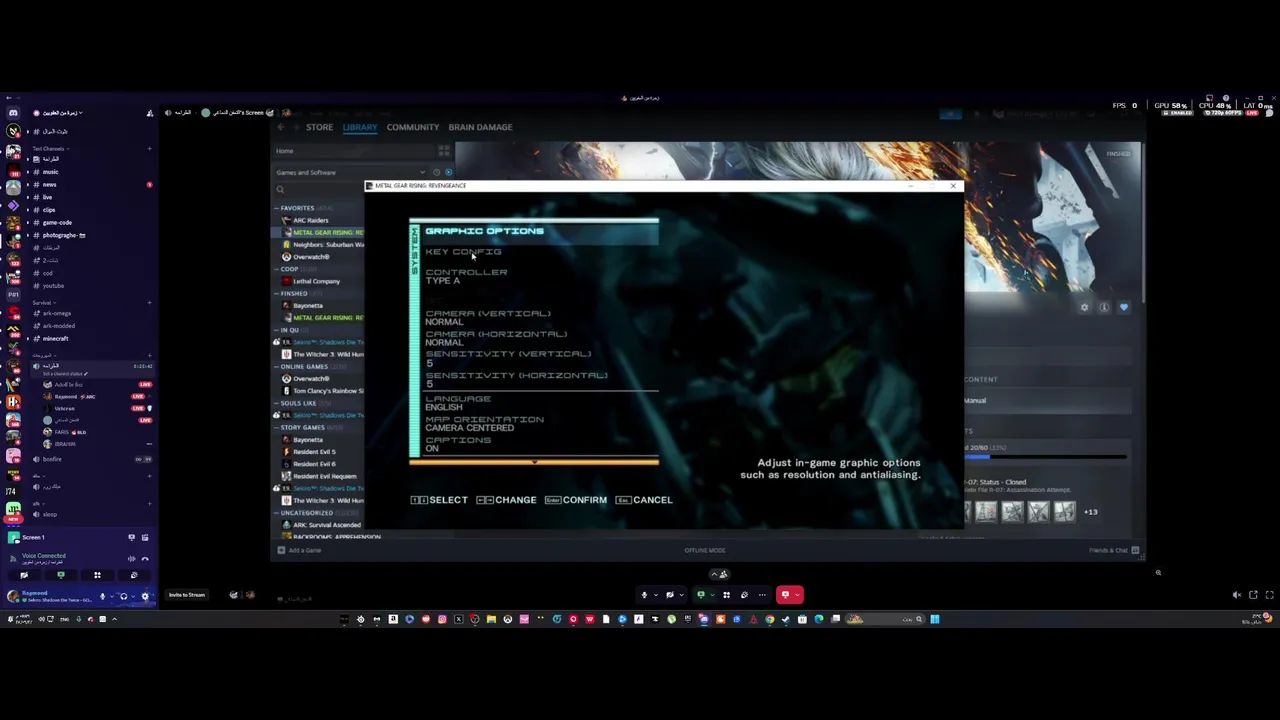1280x720 pixels.
Task: Open the Discord server name dropdown
Action: (62, 113)
